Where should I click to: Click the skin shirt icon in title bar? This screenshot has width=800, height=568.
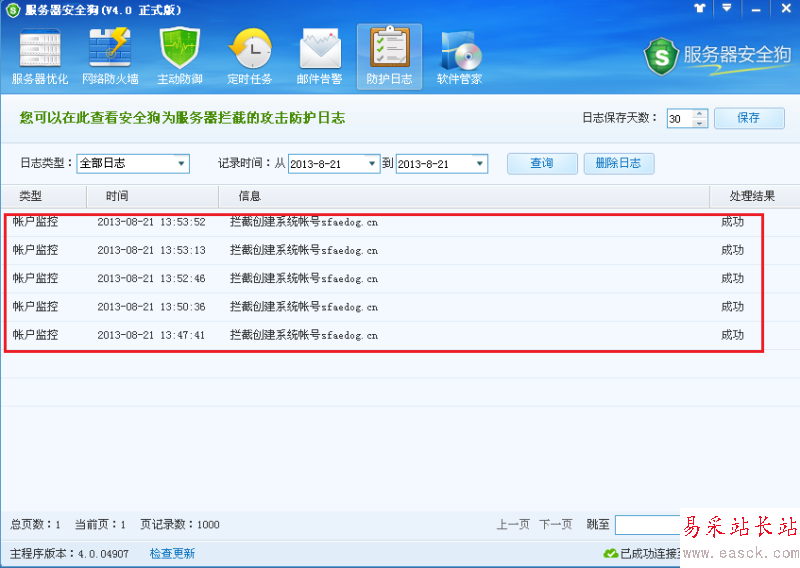tap(699, 8)
